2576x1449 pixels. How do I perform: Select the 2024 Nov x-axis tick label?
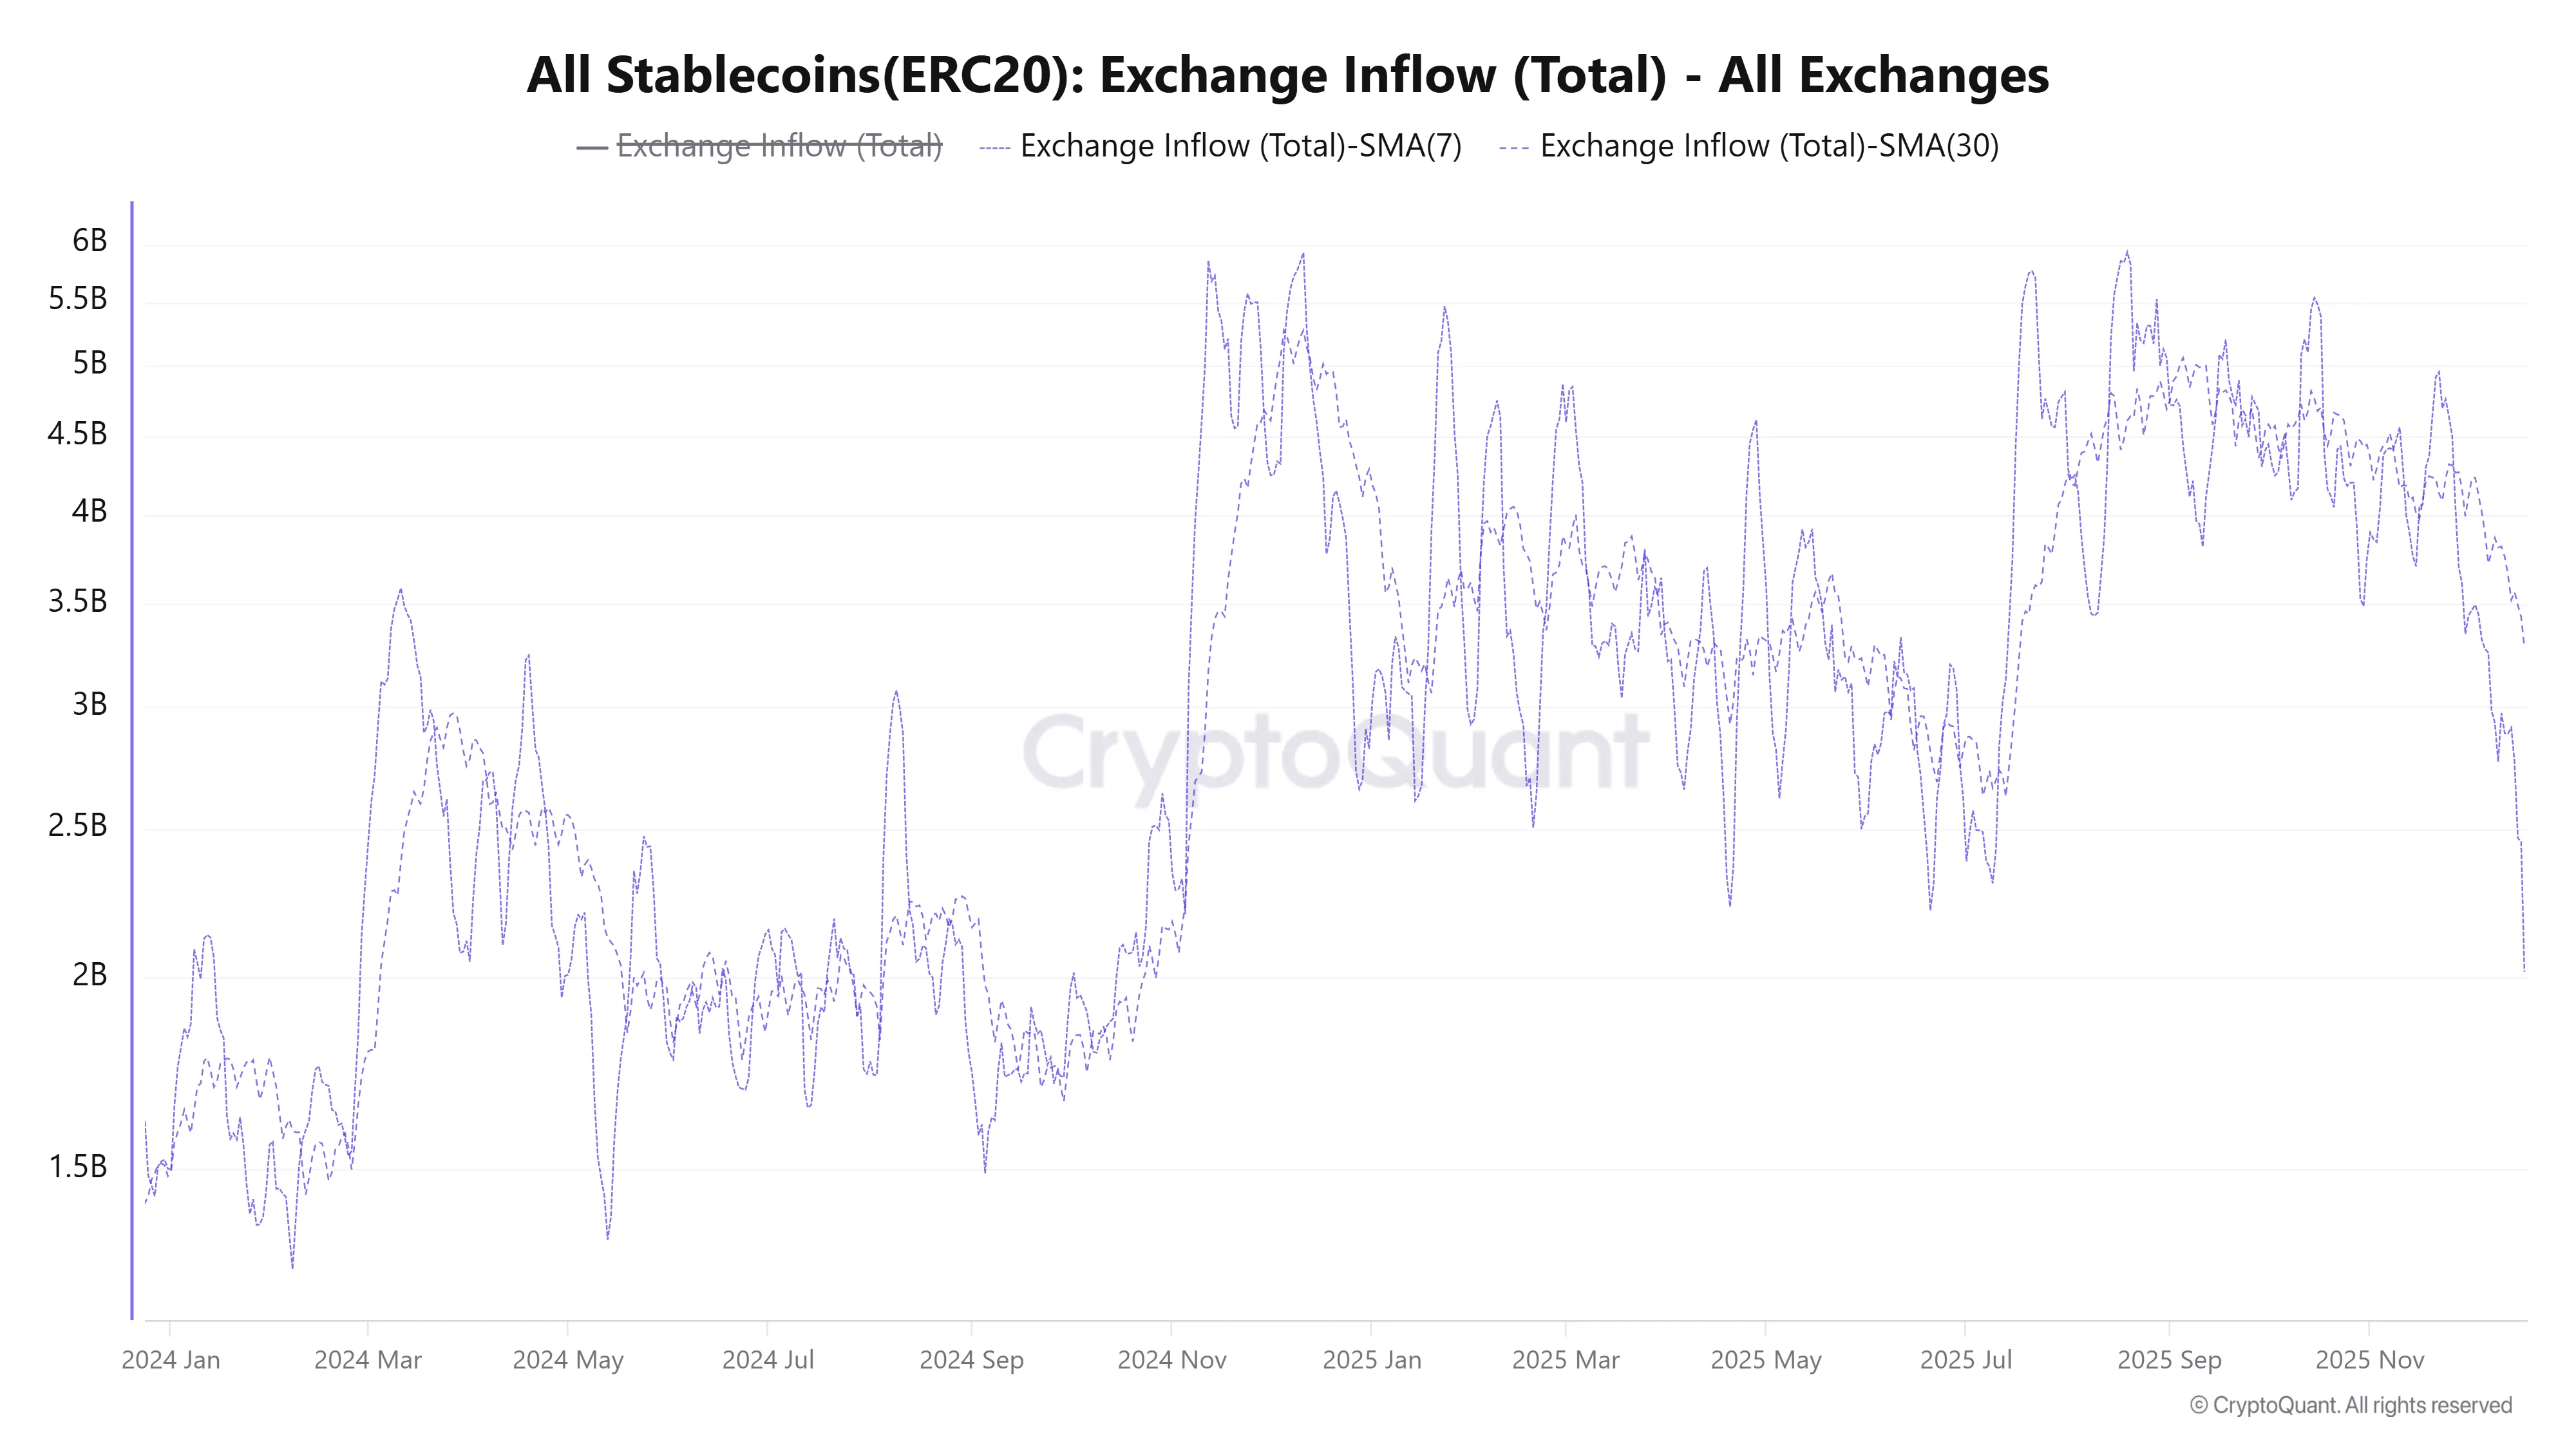tap(1171, 1360)
